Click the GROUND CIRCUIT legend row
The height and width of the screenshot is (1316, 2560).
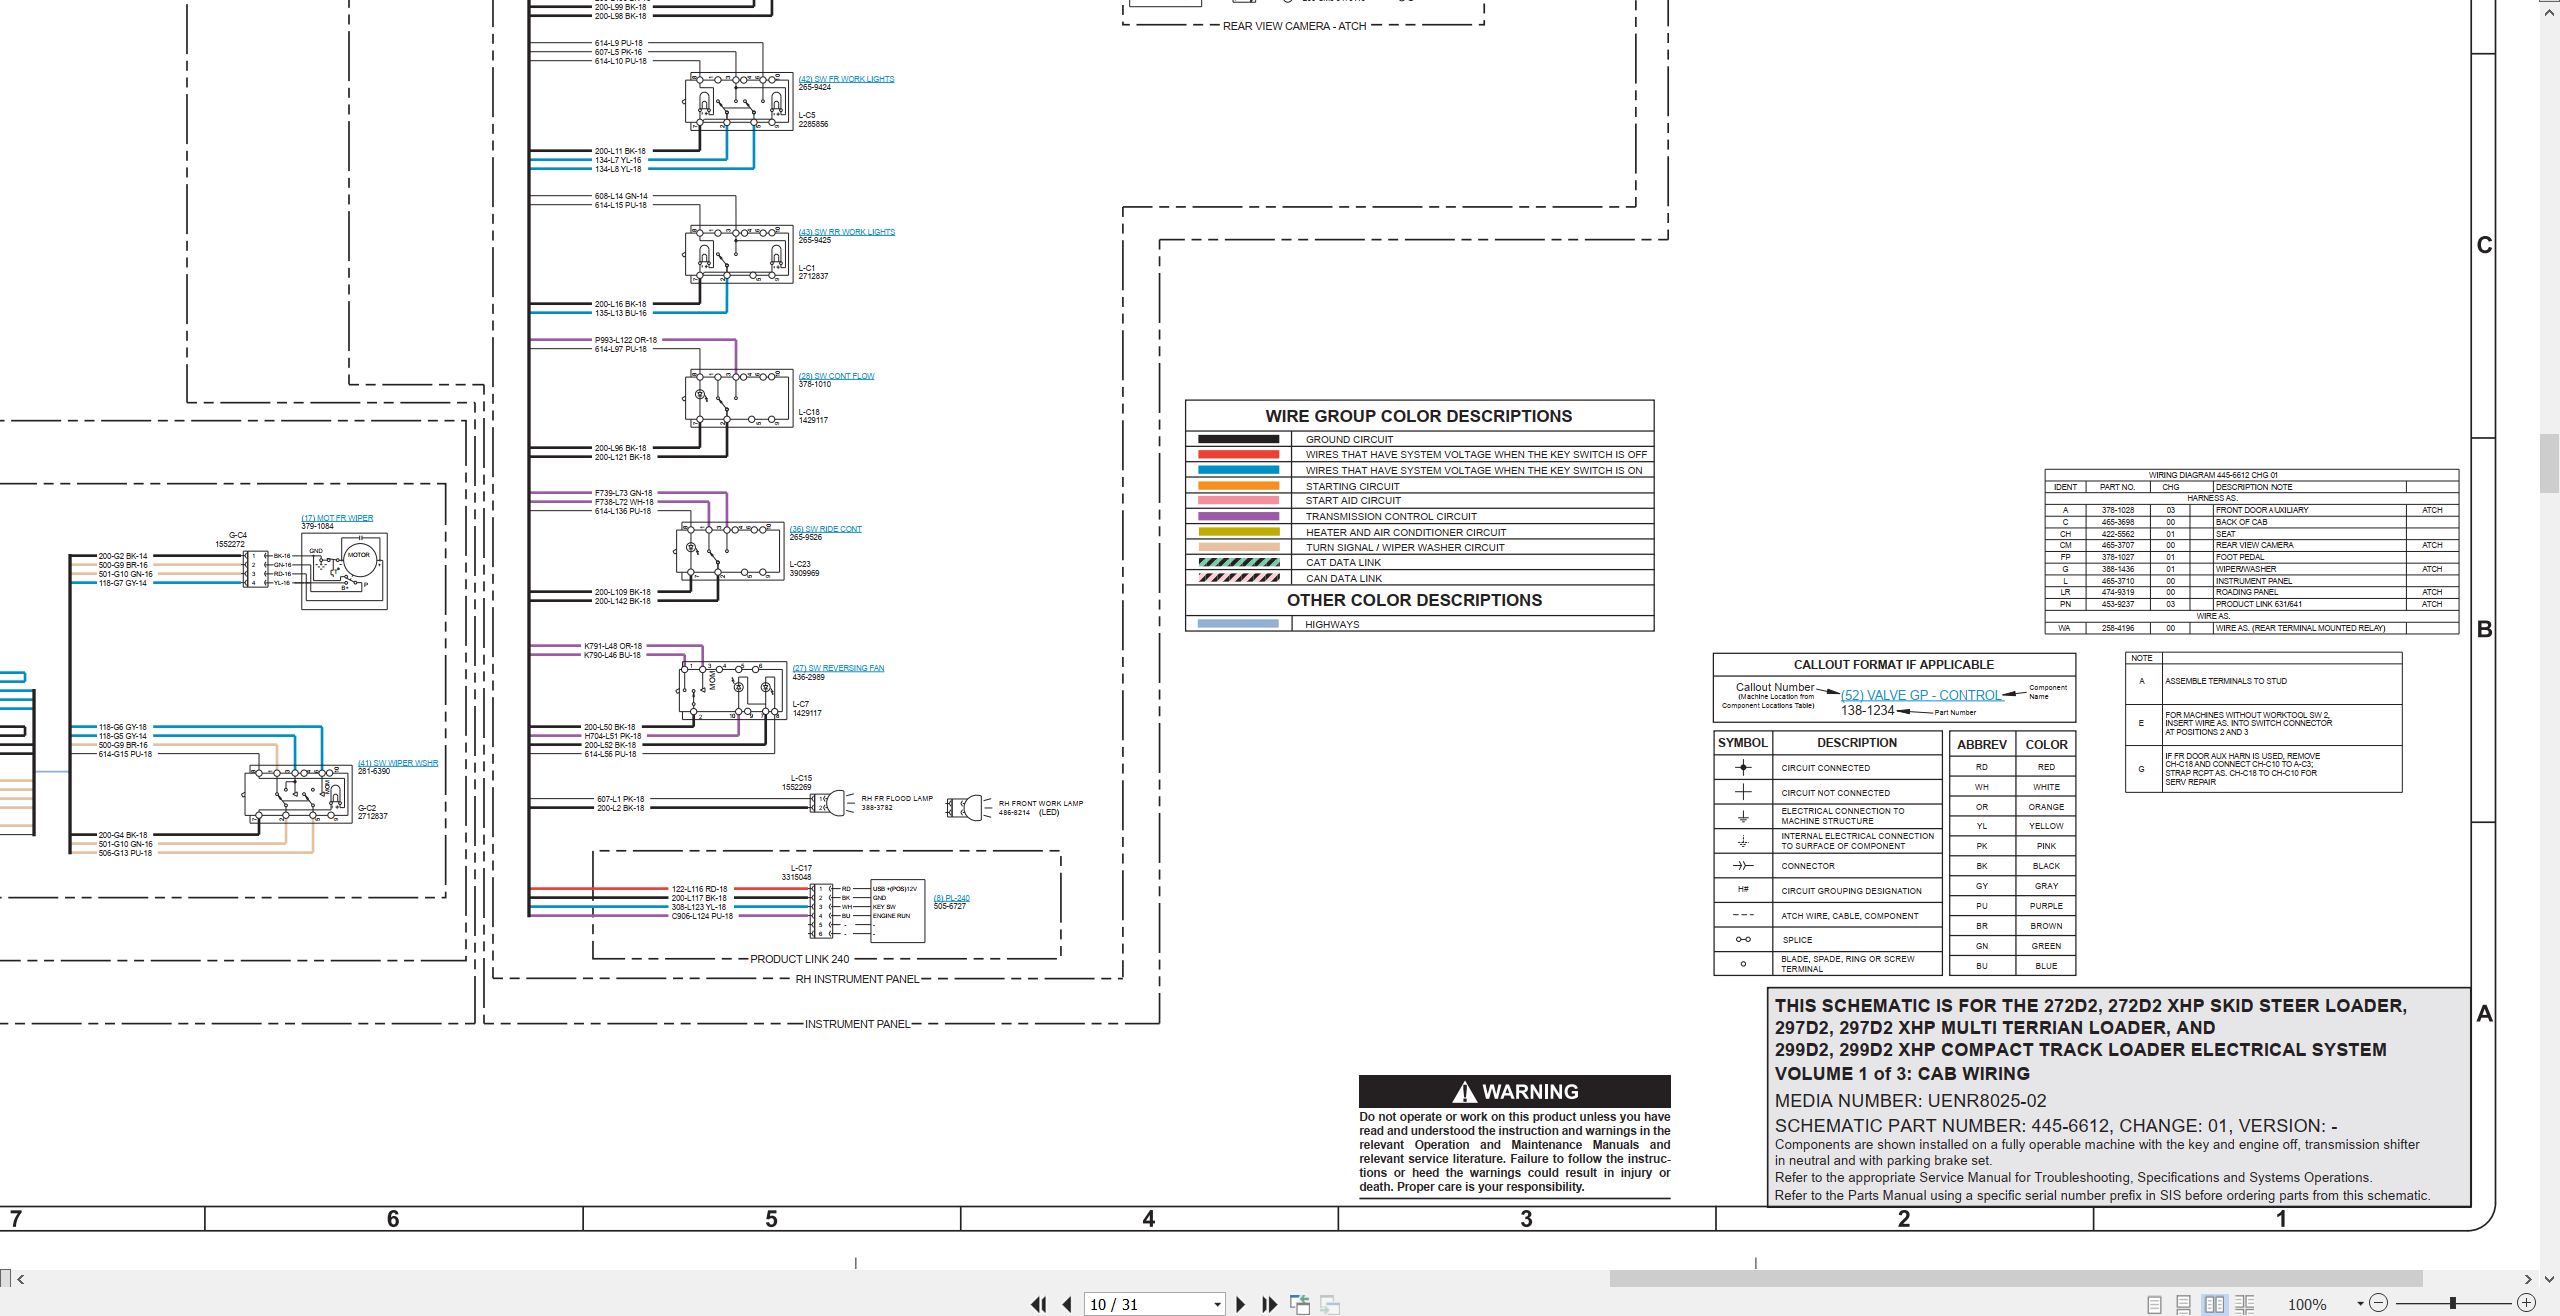pos(1419,439)
